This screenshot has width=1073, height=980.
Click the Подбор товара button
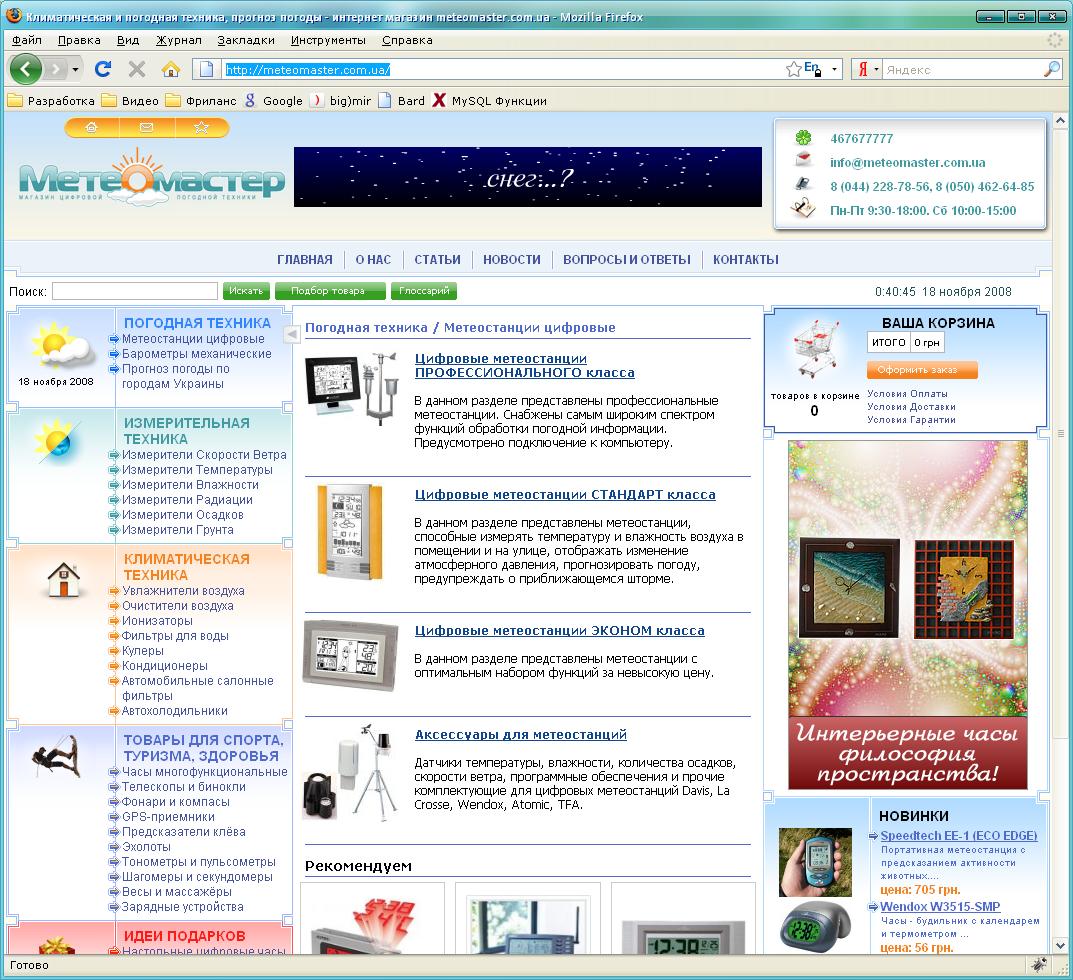tap(331, 291)
